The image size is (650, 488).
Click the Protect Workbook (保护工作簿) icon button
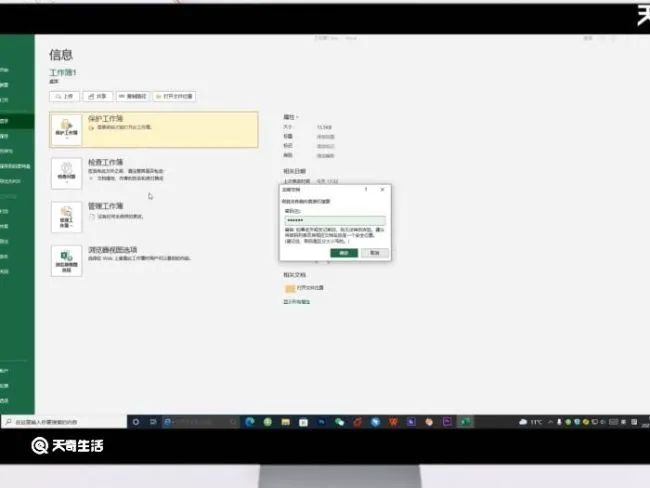click(x=66, y=129)
